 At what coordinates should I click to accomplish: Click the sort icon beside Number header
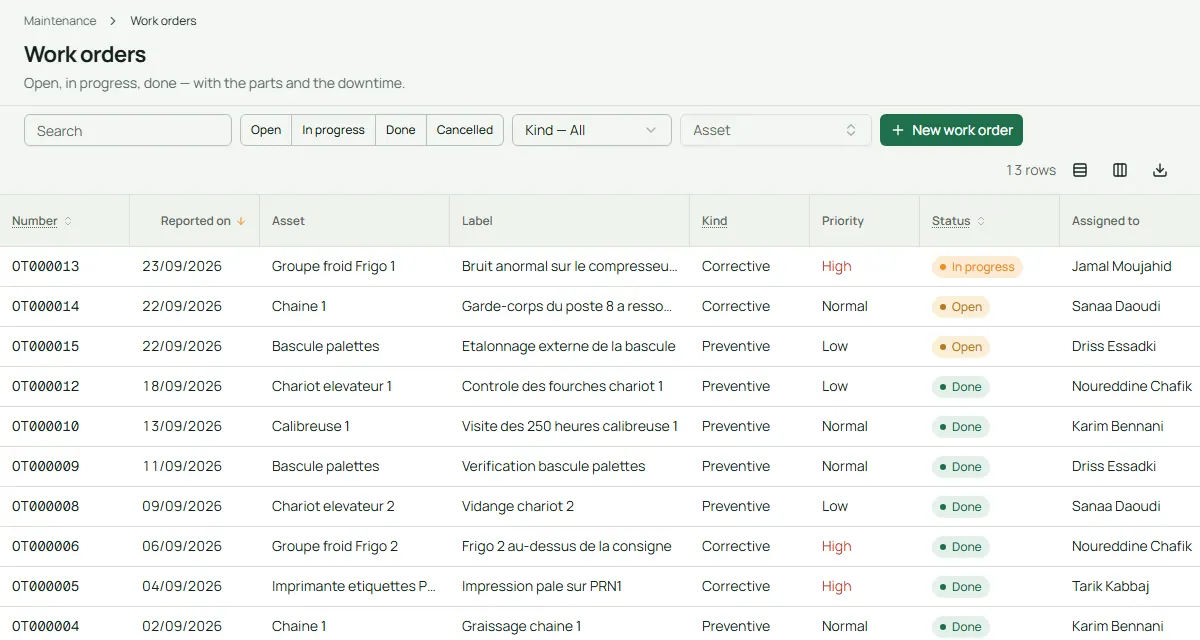click(x=68, y=221)
